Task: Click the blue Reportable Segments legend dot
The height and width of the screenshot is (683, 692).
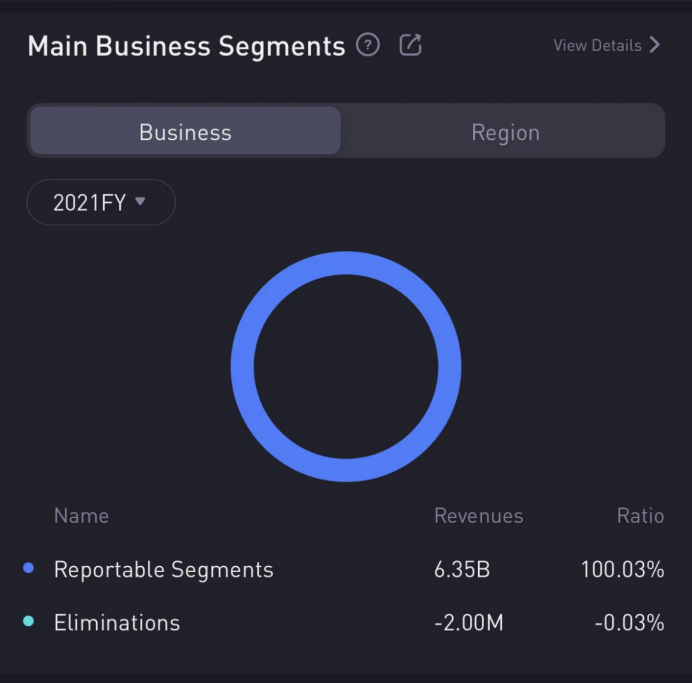Action: [x=28, y=569]
